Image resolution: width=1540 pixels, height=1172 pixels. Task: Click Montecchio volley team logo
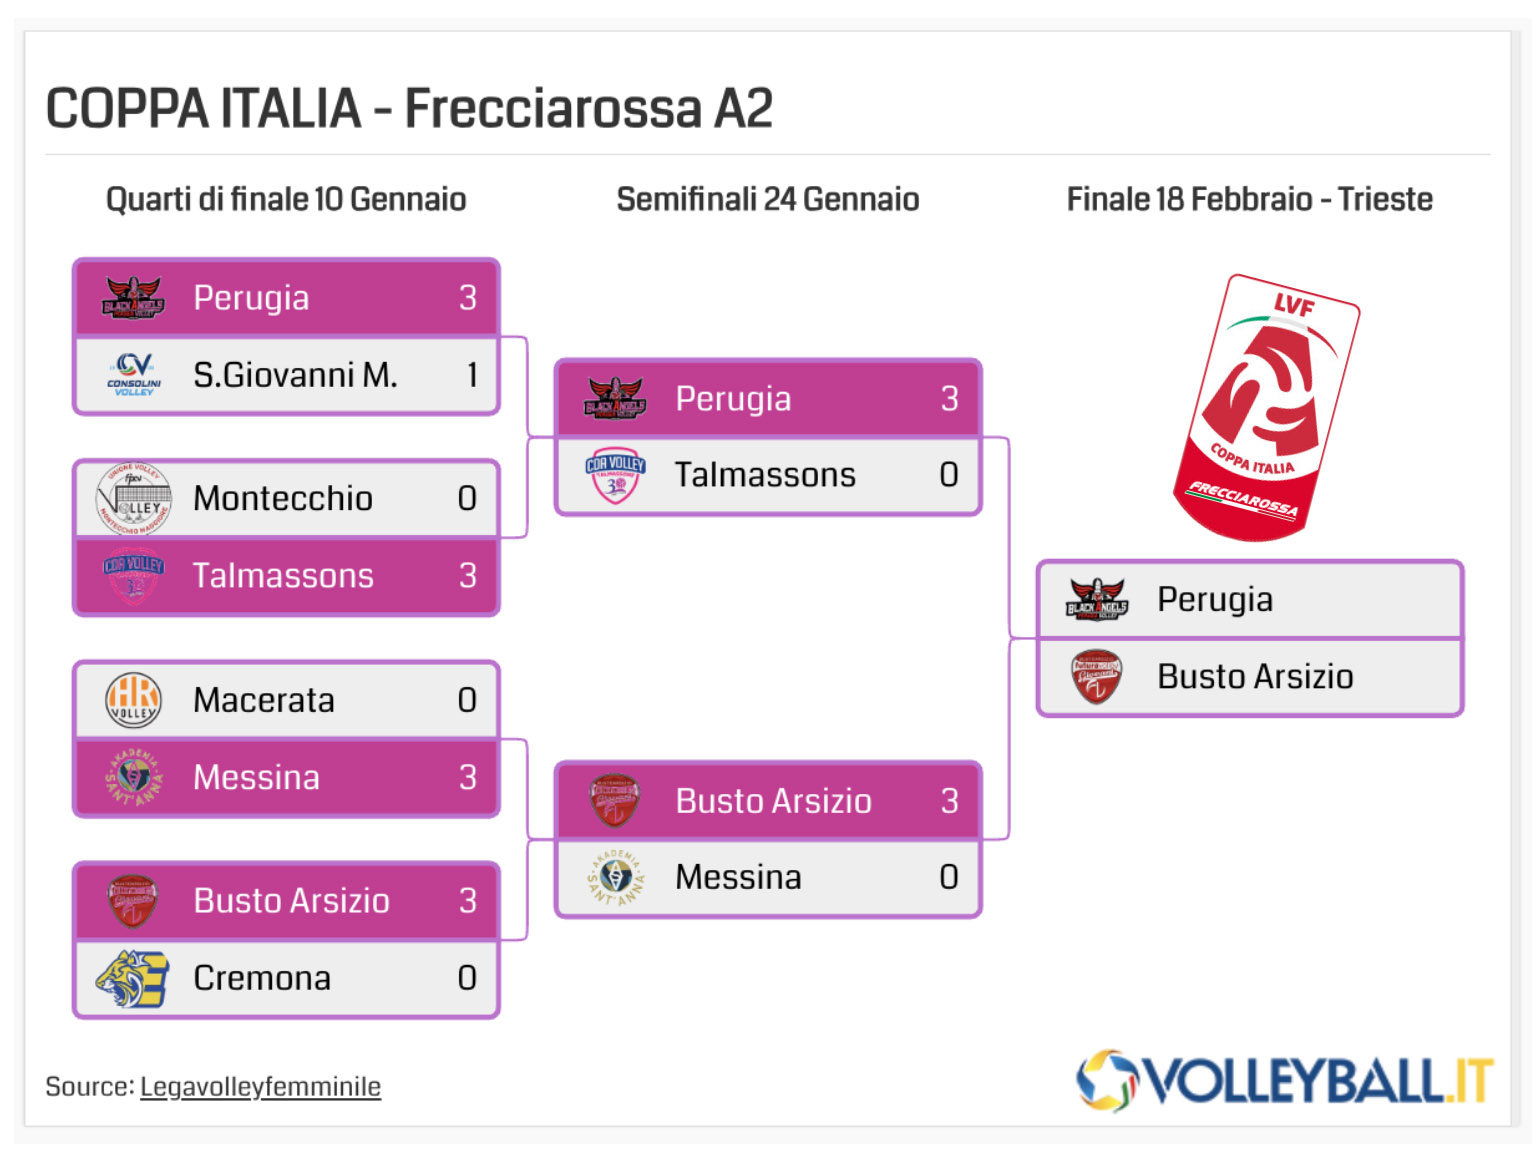tap(133, 498)
